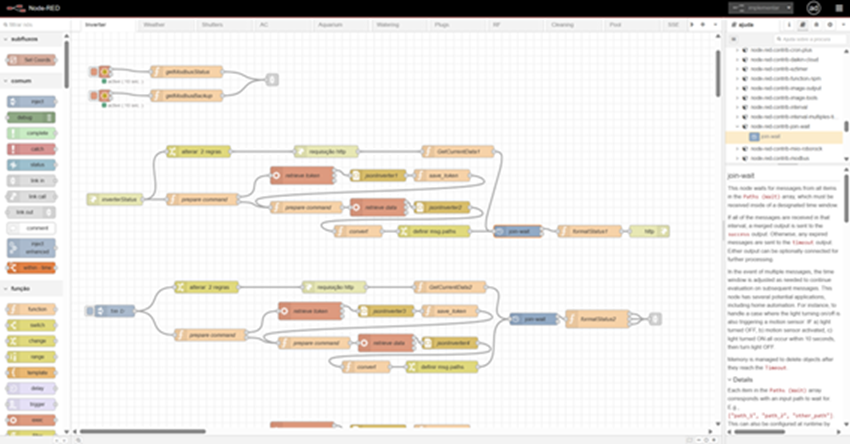Open the debug messages sidebar icon
The image size is (850, 444).
tap(815, 23)
